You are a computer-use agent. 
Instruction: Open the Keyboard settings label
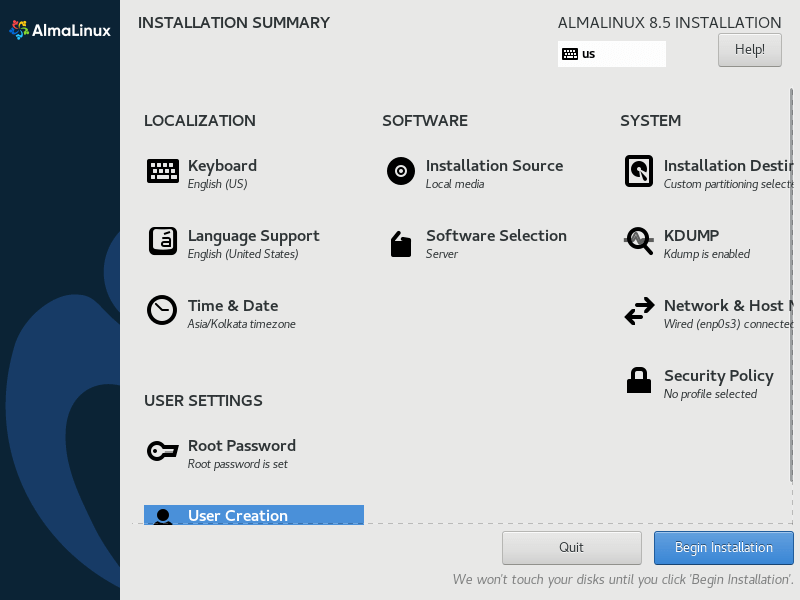(x=222, y=166)
